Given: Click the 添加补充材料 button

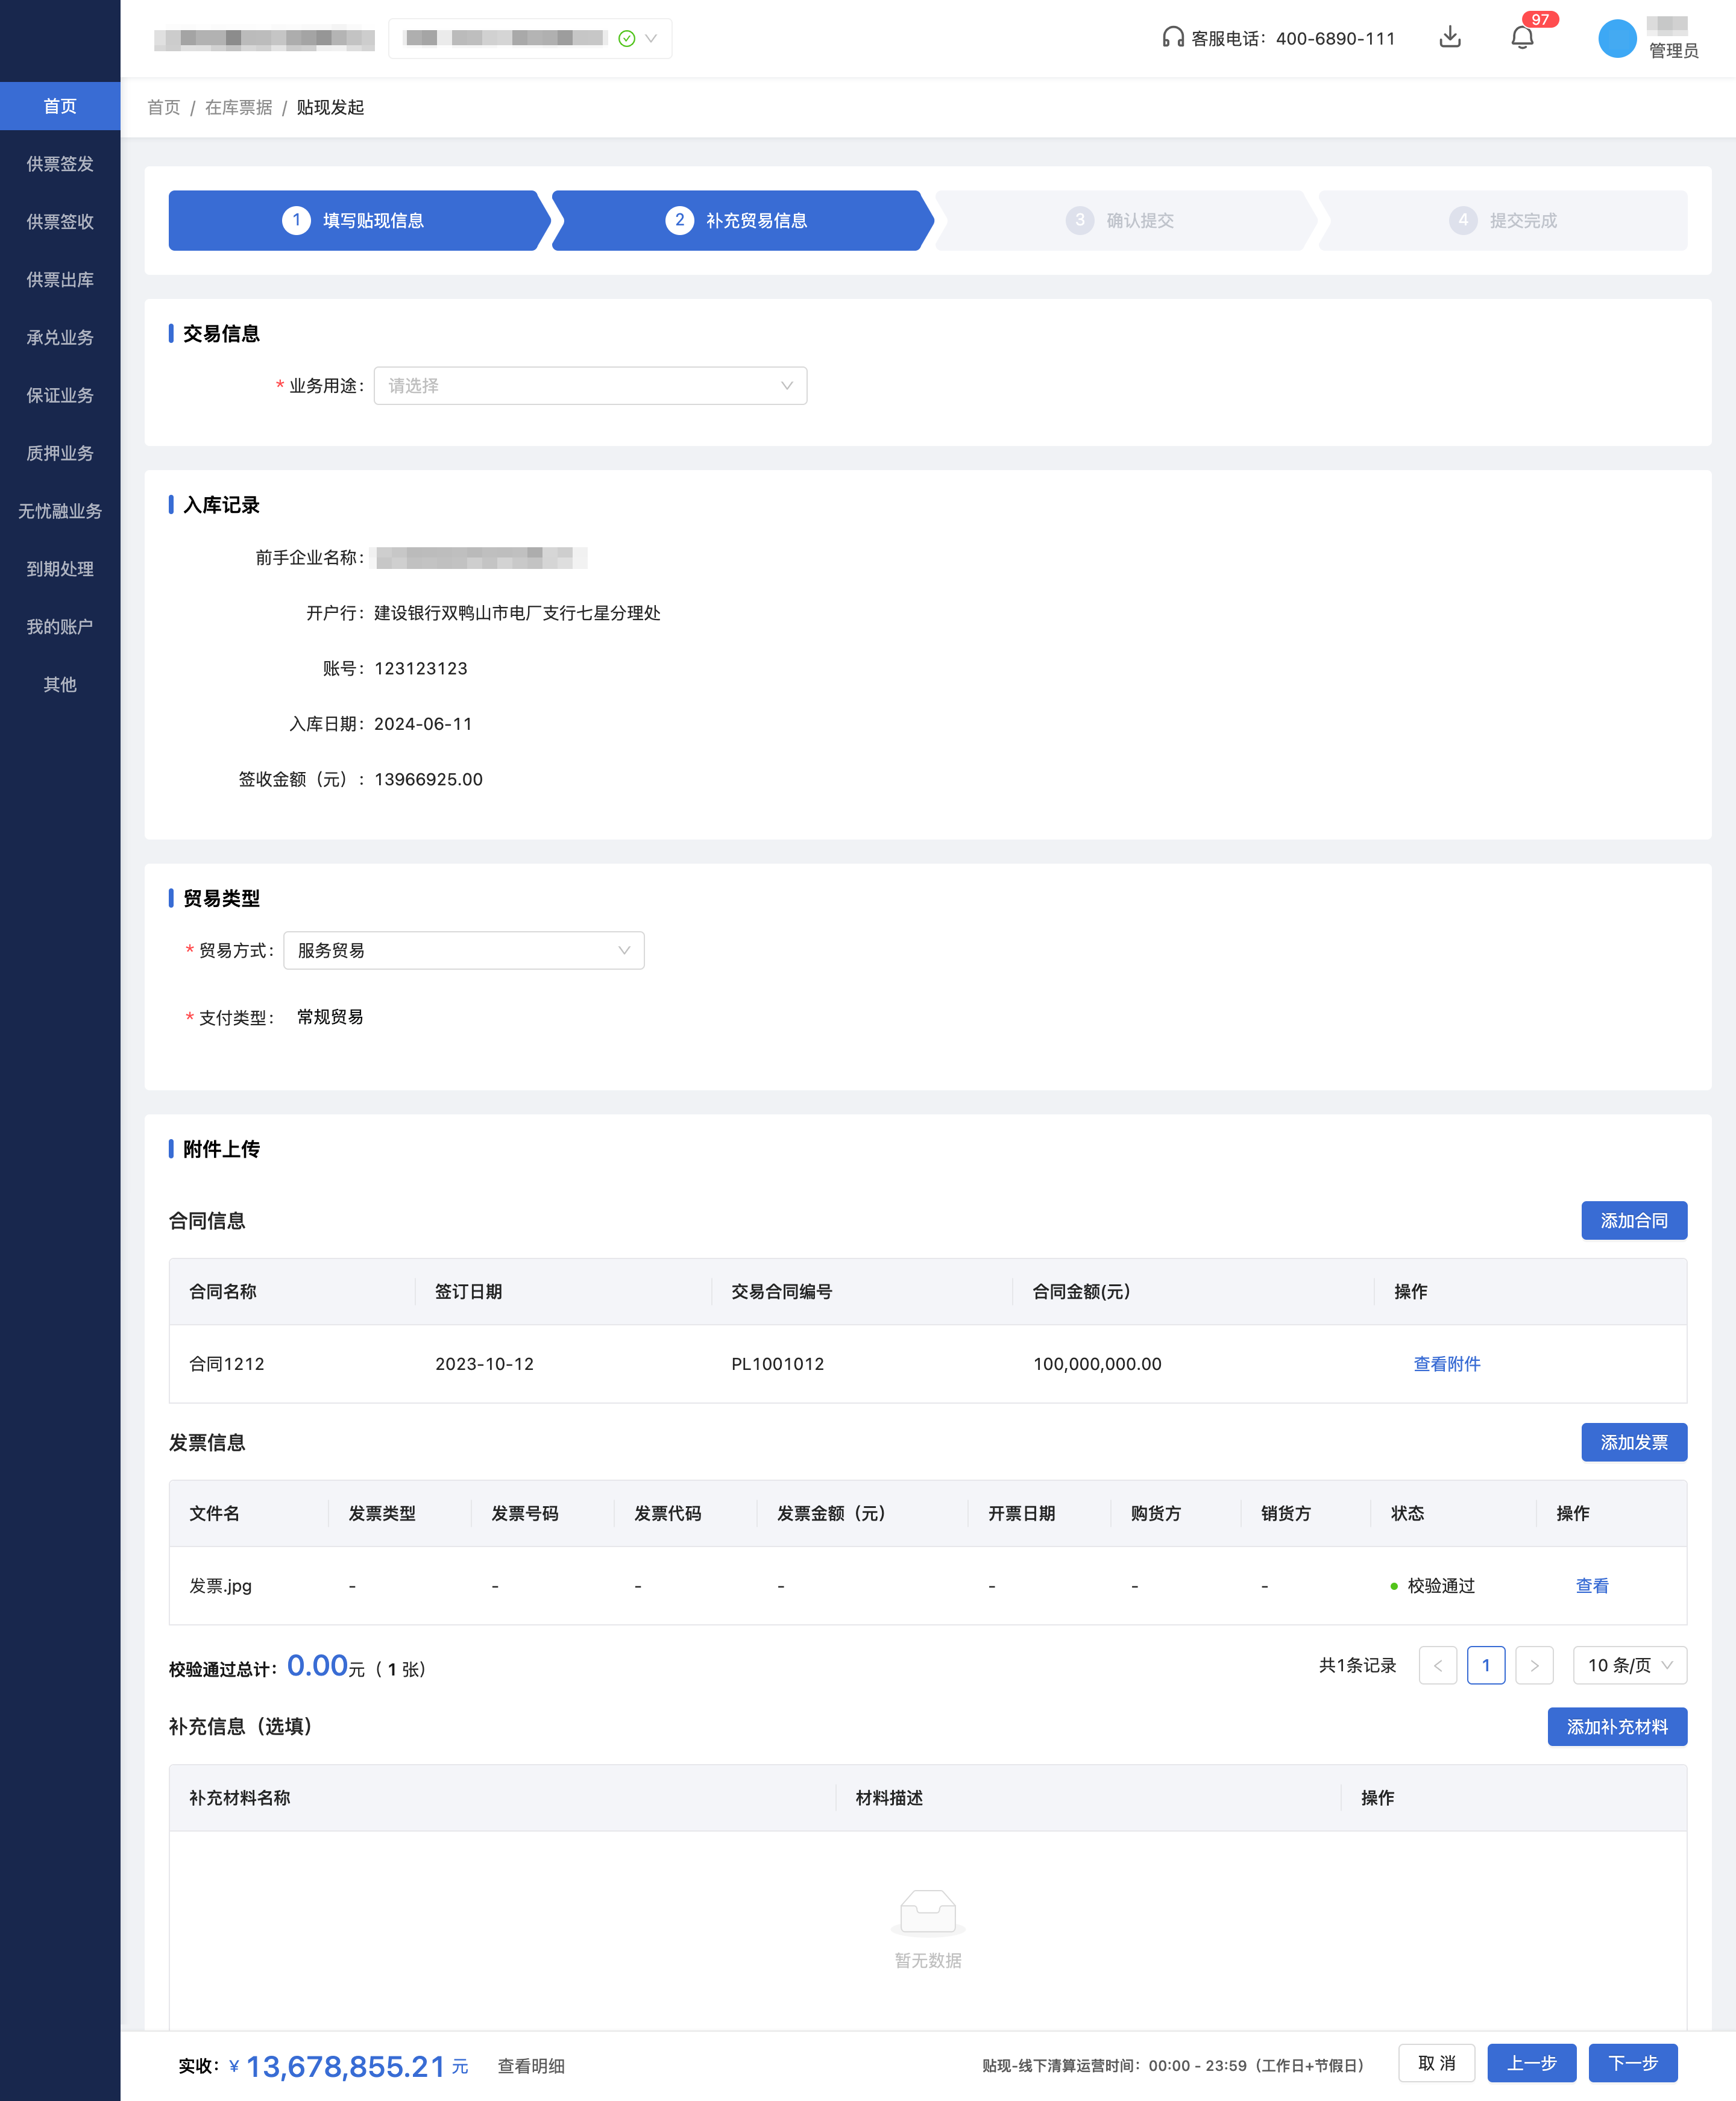Looking at the screenshot, I should pos(1617,1727).
